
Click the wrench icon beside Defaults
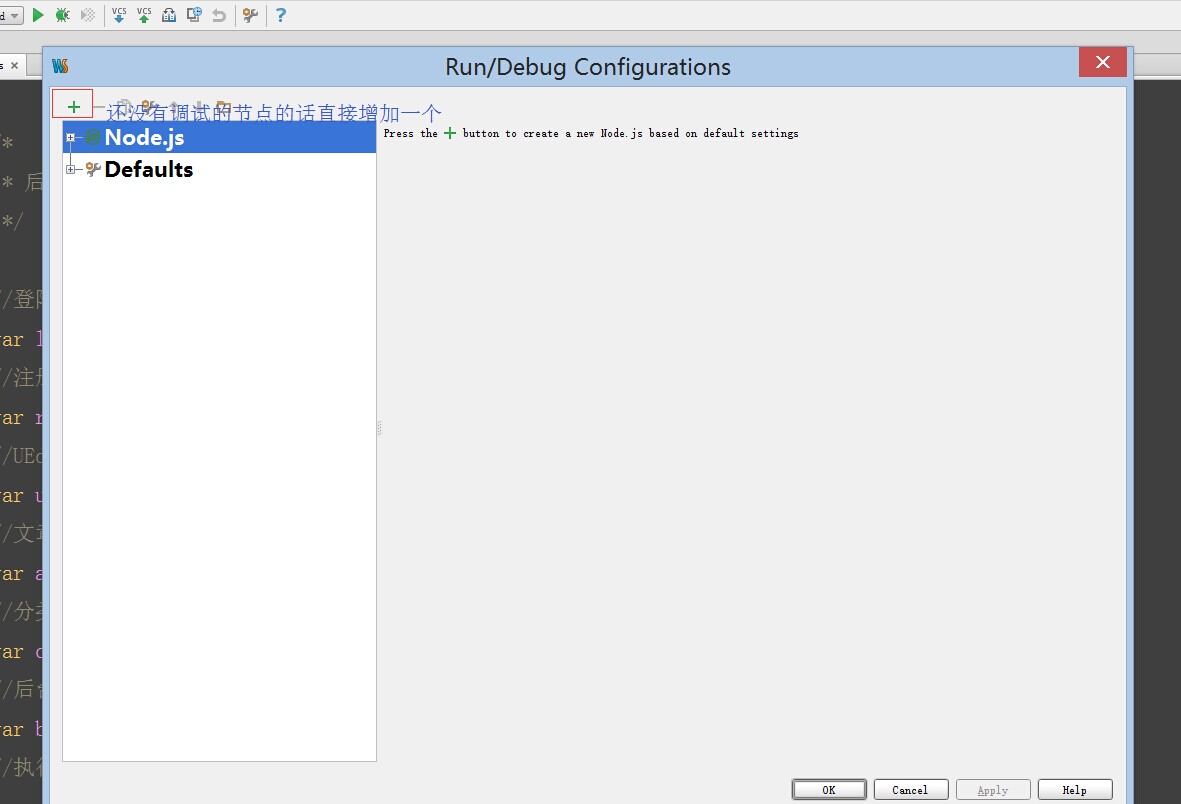pos(93,169)
